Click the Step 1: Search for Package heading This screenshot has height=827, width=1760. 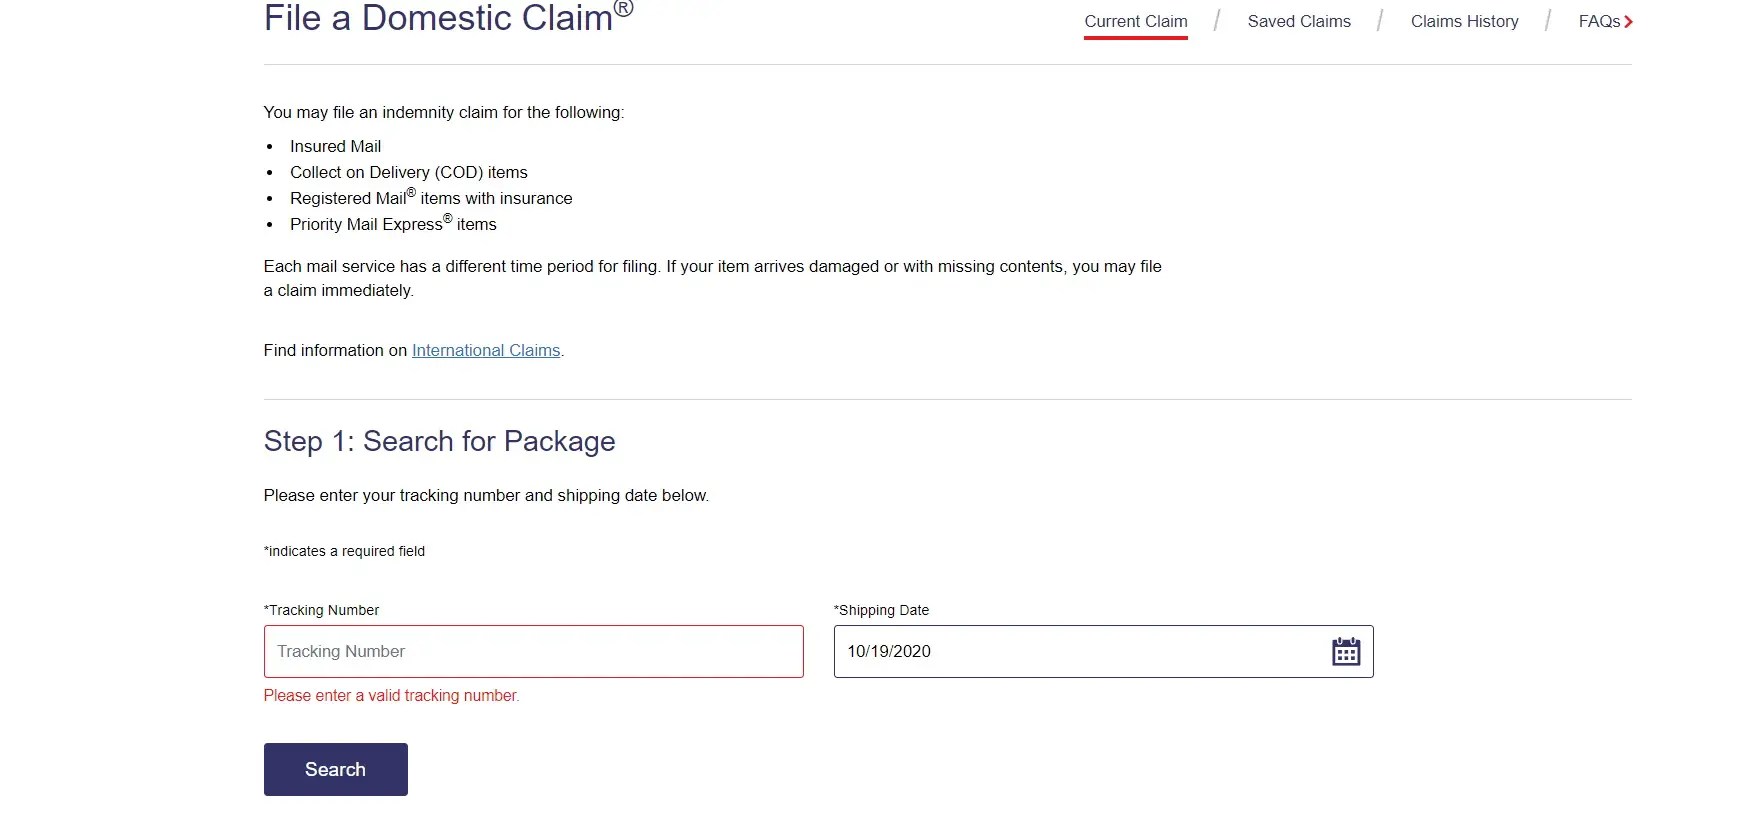pos(439,441)
